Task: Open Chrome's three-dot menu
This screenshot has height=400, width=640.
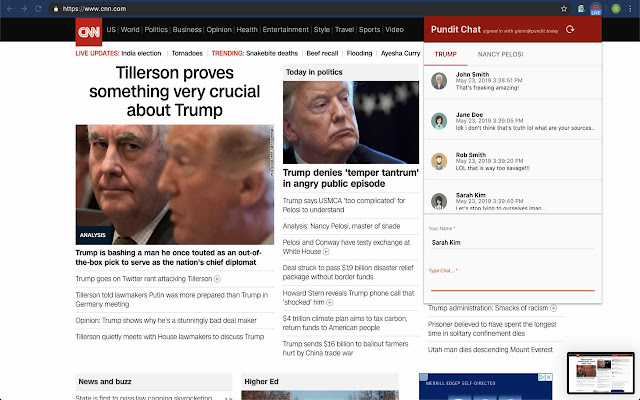Action: coord(630,9)
